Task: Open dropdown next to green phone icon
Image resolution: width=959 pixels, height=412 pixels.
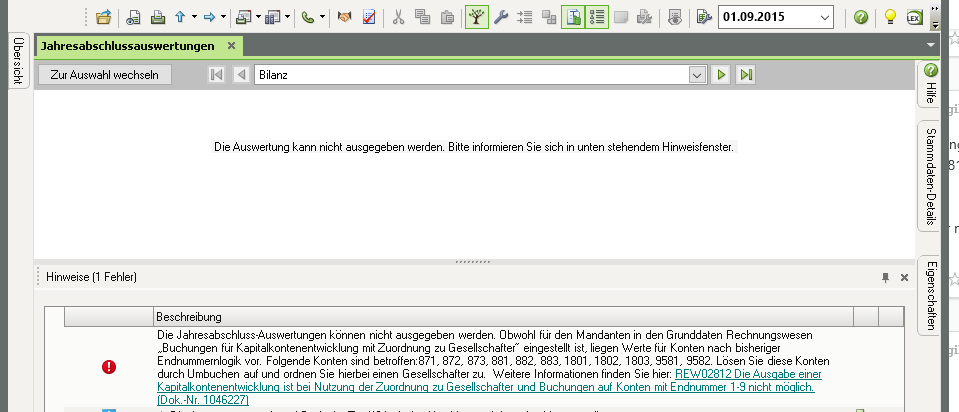Action: [322, 17]
